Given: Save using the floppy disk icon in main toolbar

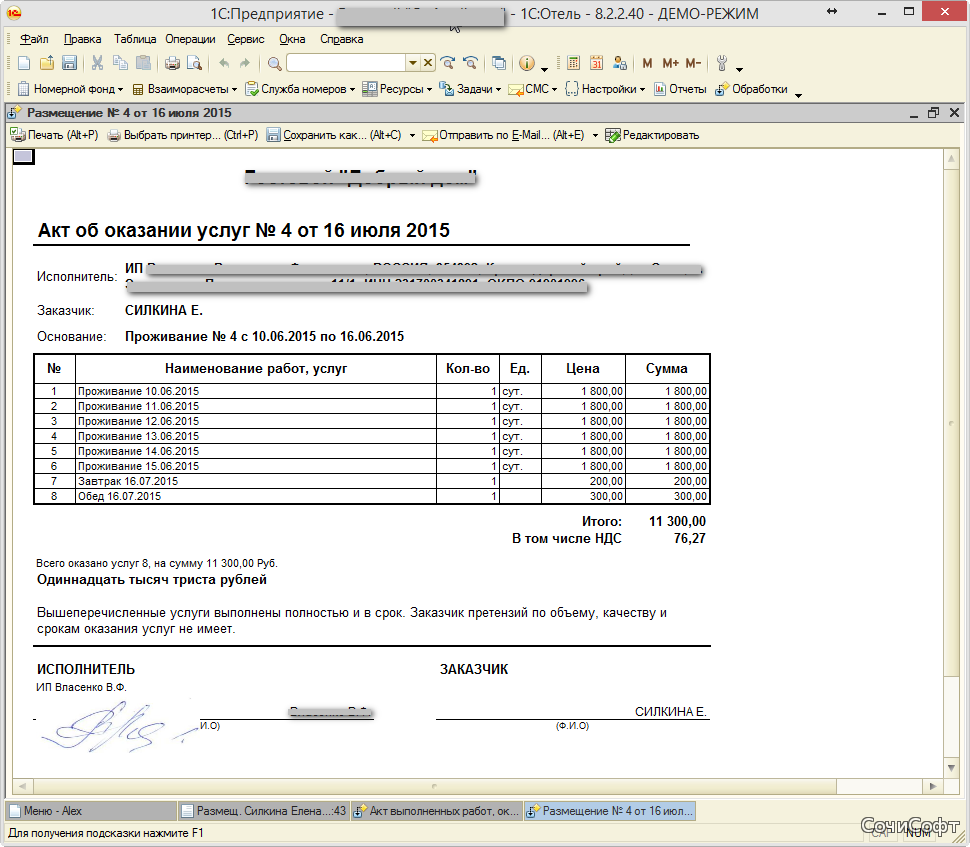Looking at the screenshot, I should [x=69, y=63].
